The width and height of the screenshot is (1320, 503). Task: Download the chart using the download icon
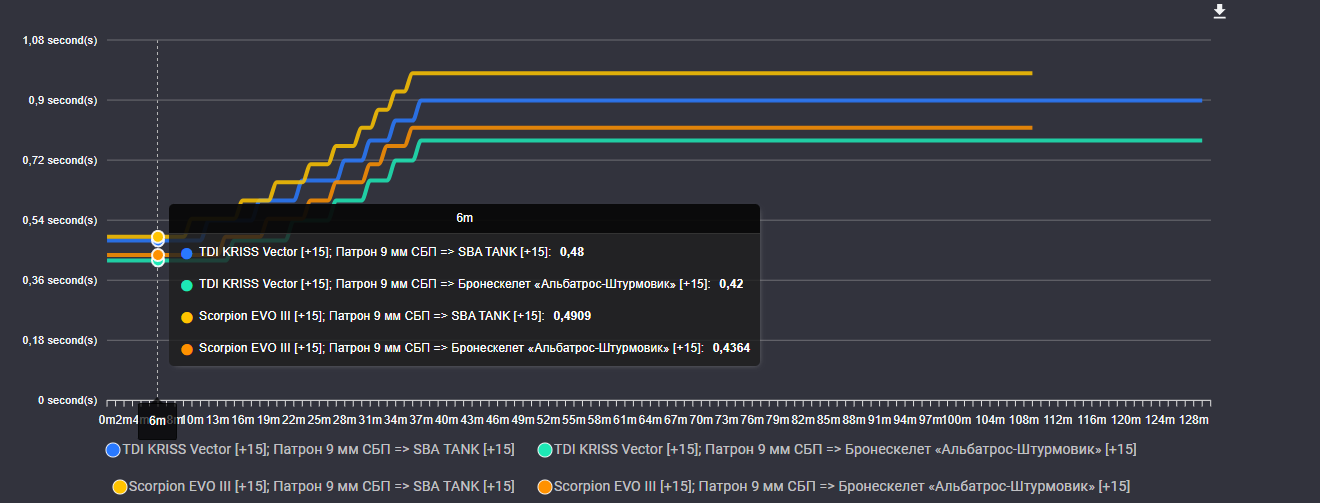click(x=1219, y=11)
